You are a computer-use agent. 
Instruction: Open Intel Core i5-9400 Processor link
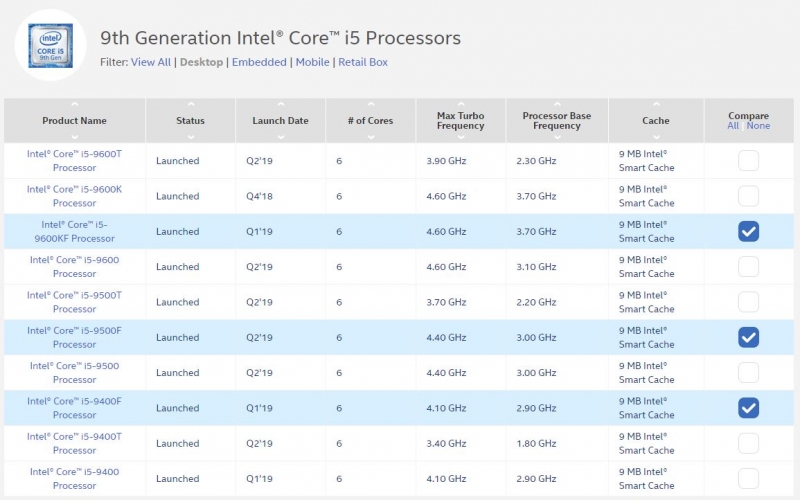click(x=74, y=479)
